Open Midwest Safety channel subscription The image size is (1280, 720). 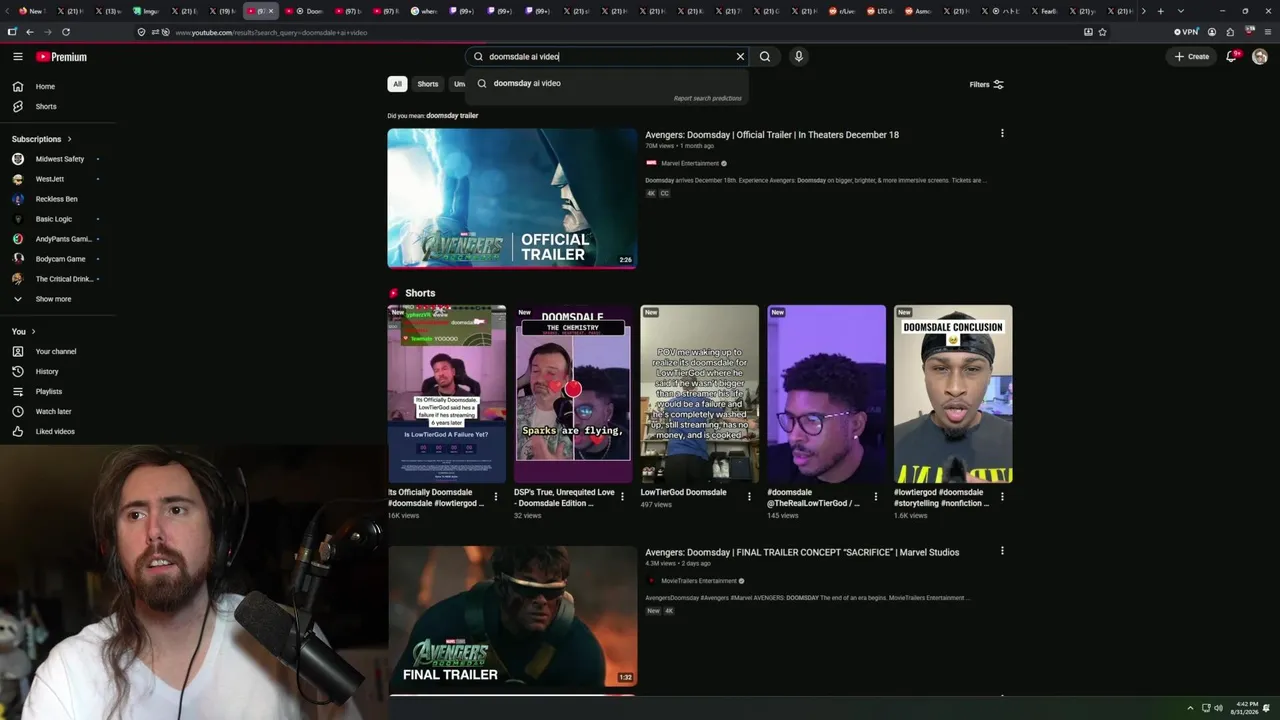coord(58,159)
